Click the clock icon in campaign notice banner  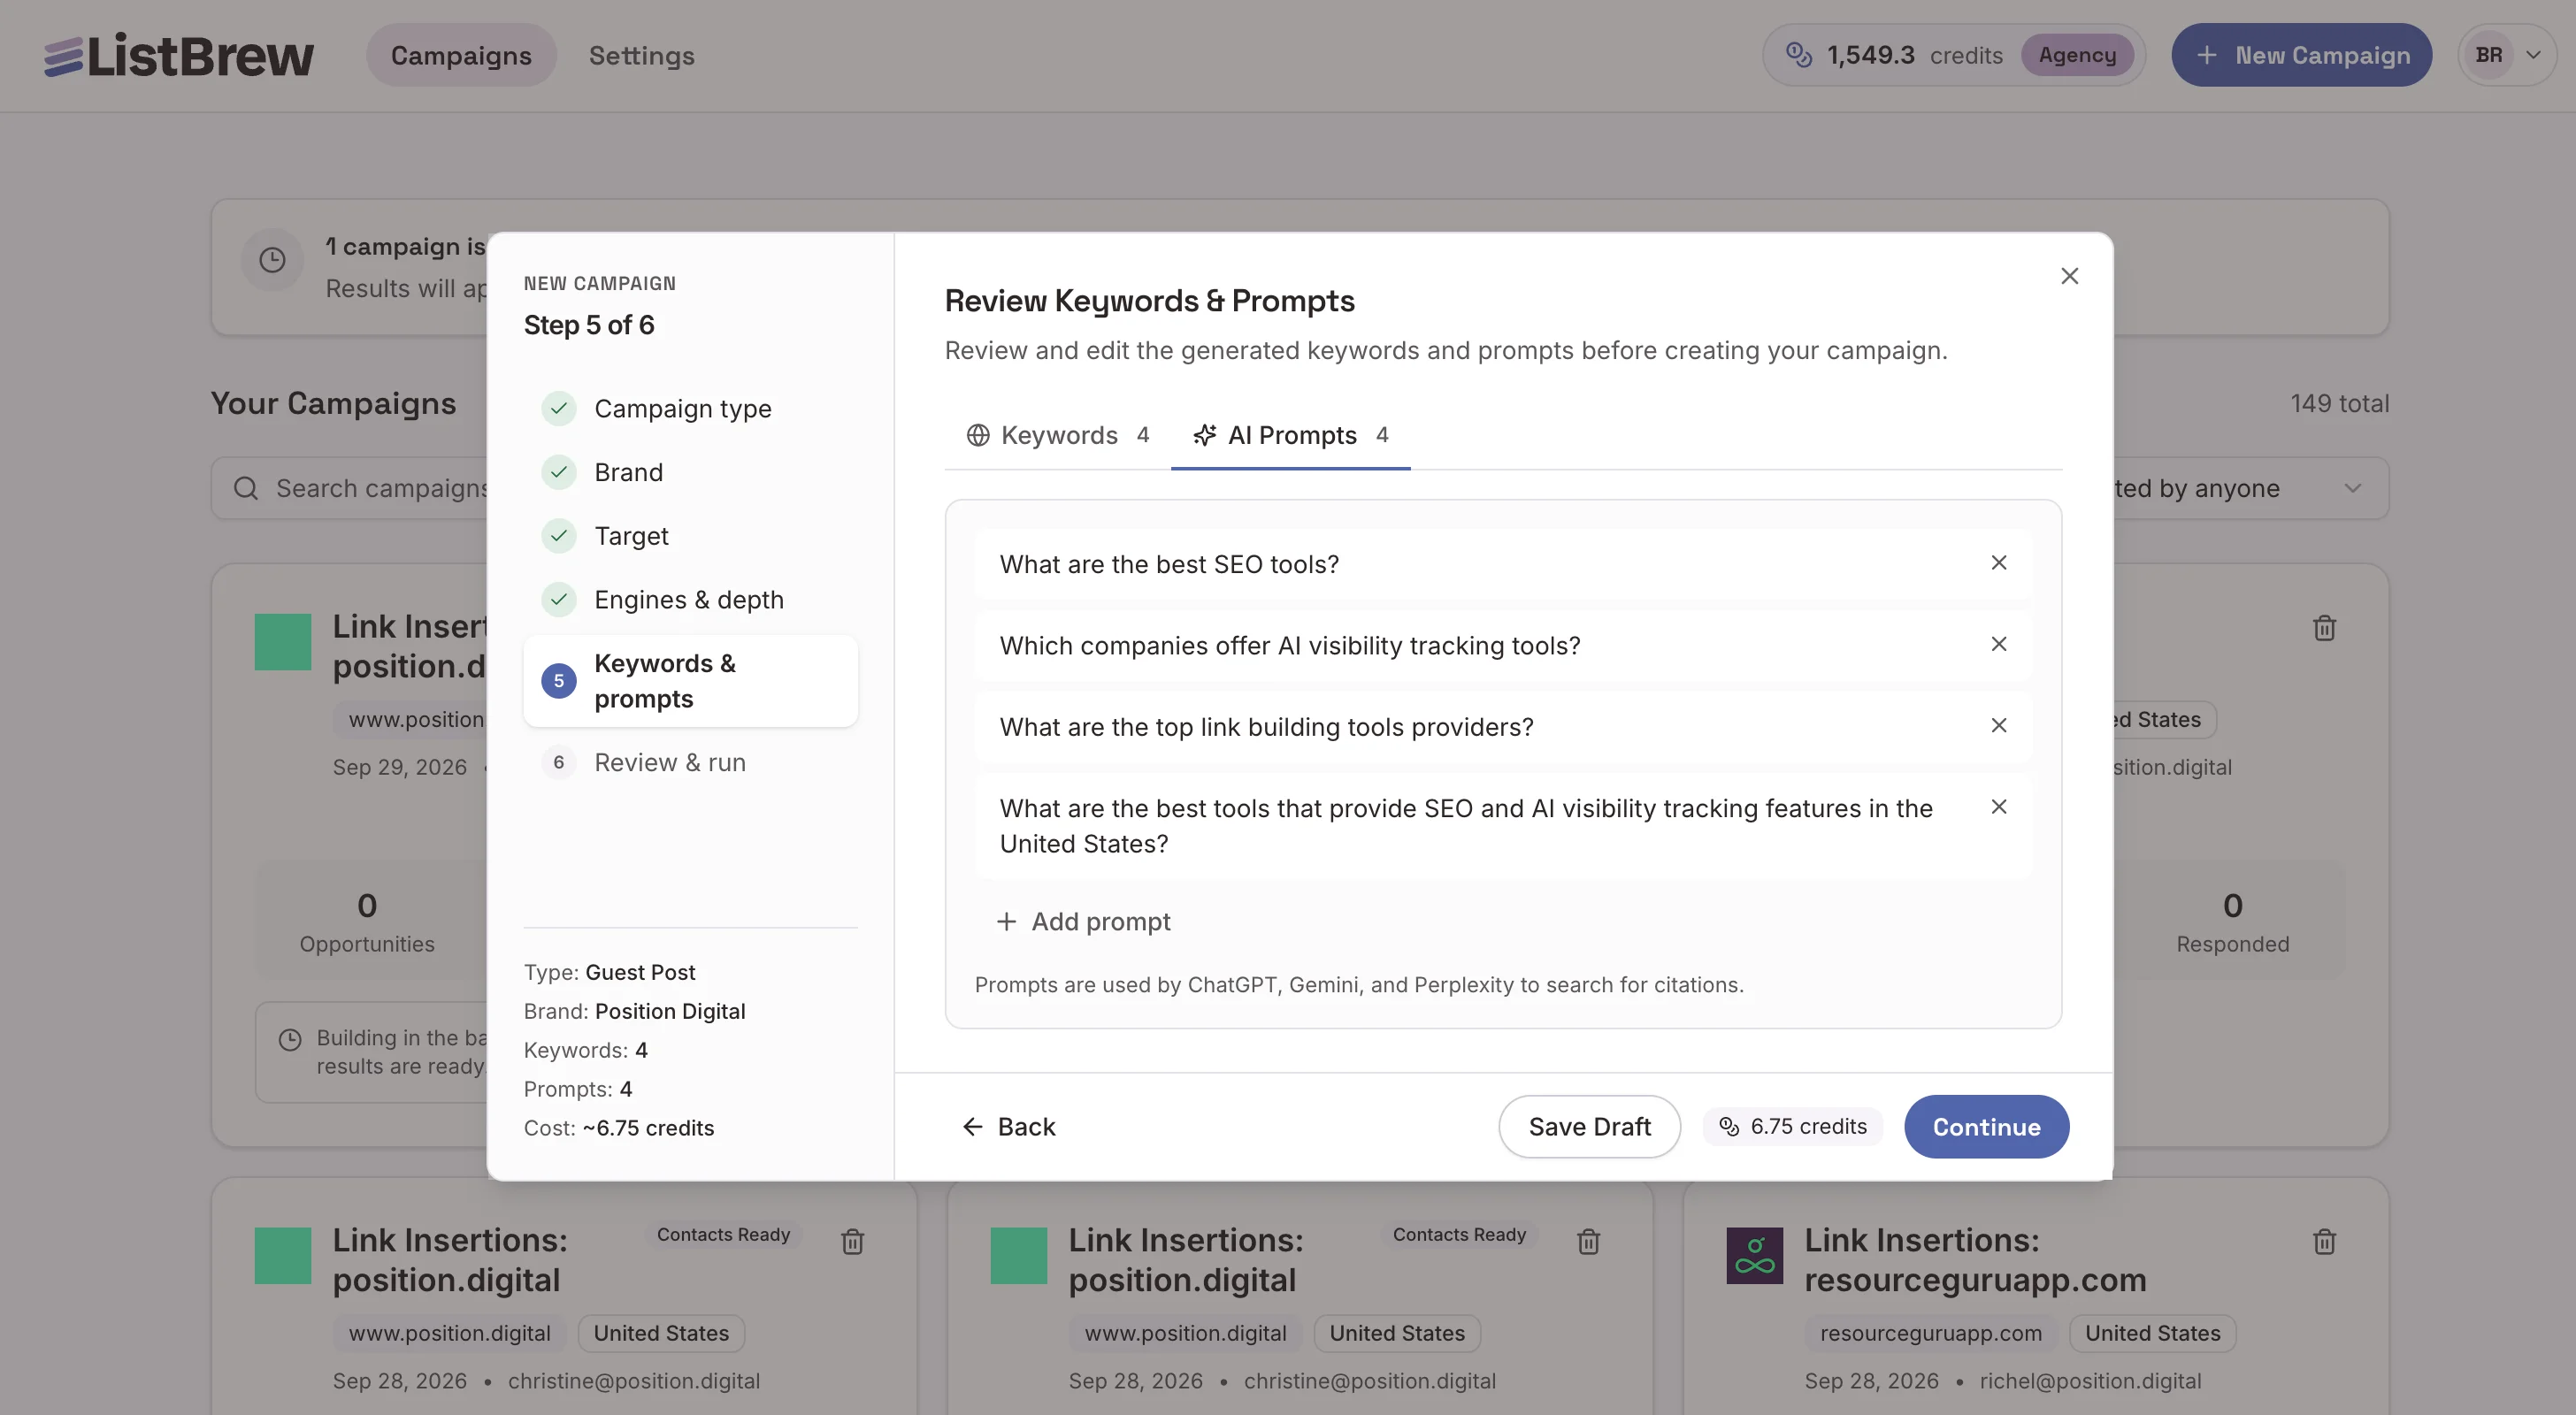[272, 260]
